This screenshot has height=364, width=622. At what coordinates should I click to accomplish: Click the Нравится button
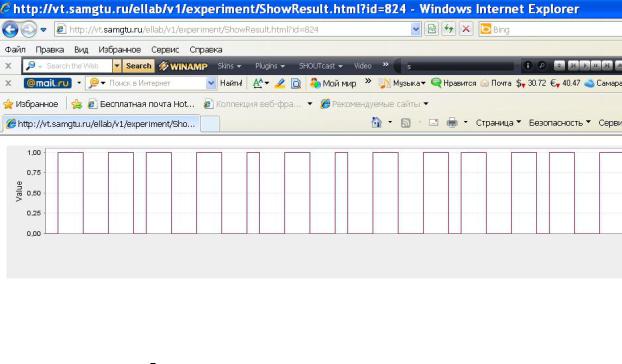[x=453, y=83]
